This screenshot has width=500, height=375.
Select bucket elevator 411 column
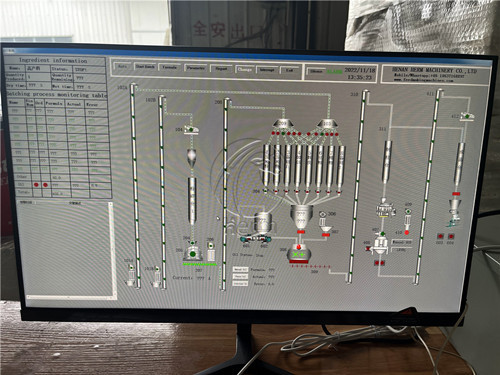pyautogui.click(x=429, y=187)
